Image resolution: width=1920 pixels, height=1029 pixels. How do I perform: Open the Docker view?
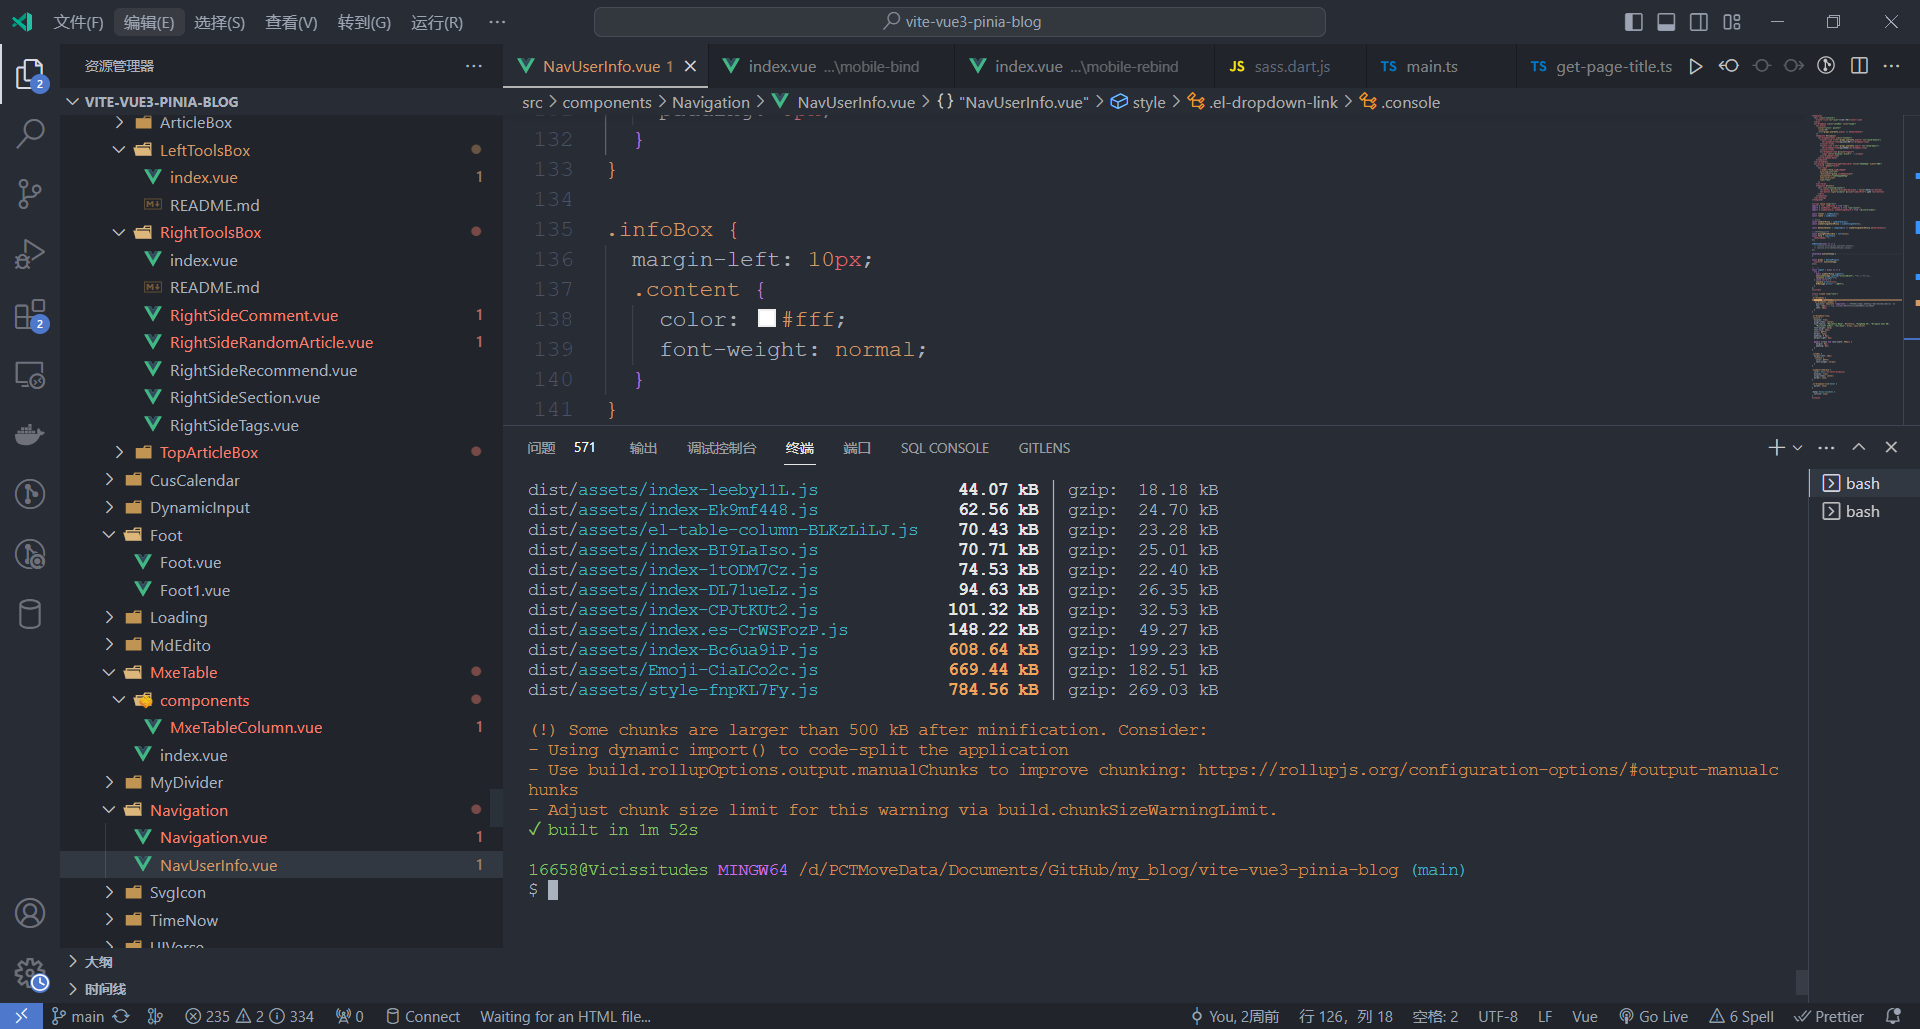pos(30,434)
